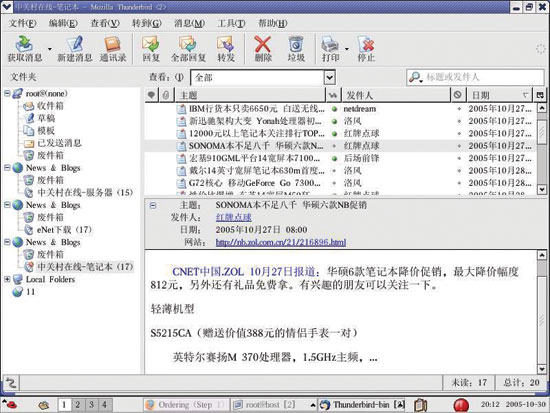This screenshot has height=413, width=550.
Task: Toggle junk status on IBM行货本 row
Action: tap(459, 109)
